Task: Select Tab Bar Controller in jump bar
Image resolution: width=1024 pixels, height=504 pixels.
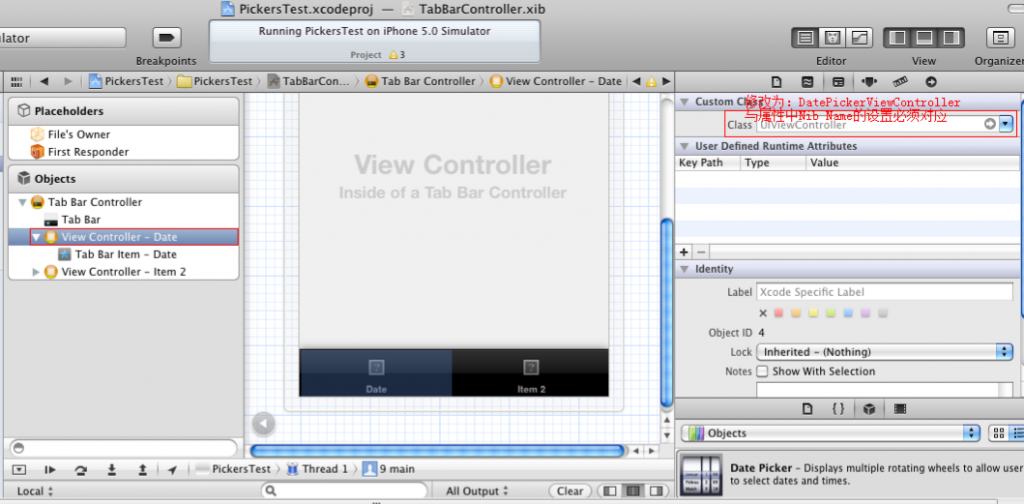Action: [420, 82]
